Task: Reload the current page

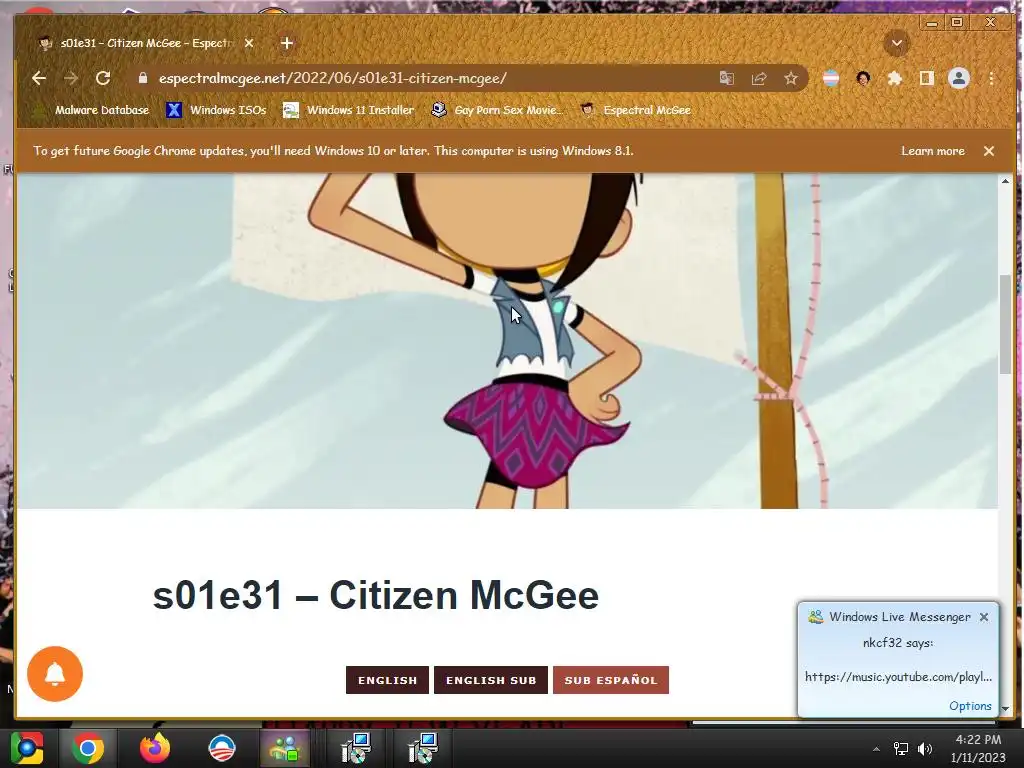Action: point(103,78)
